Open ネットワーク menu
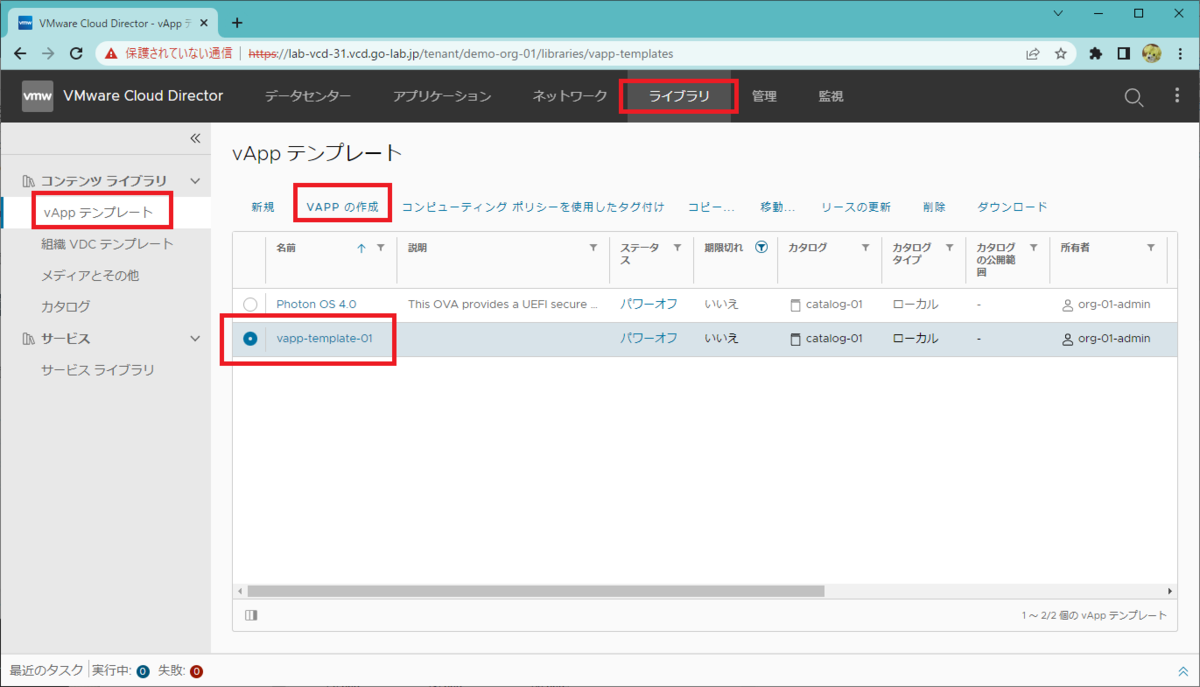The height and width of the screenshot is (687, 1200). point(570,96)
